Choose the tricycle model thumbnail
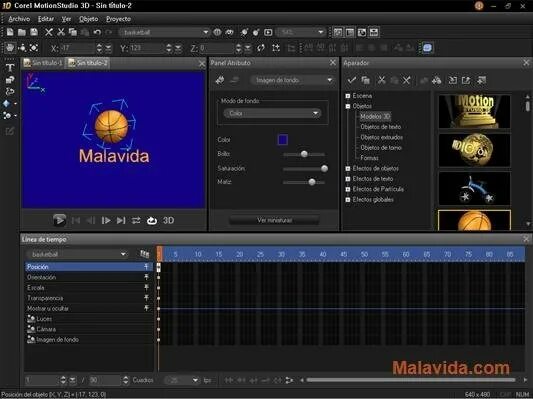This screenshot has width=533, height=399. coord(474,188)
